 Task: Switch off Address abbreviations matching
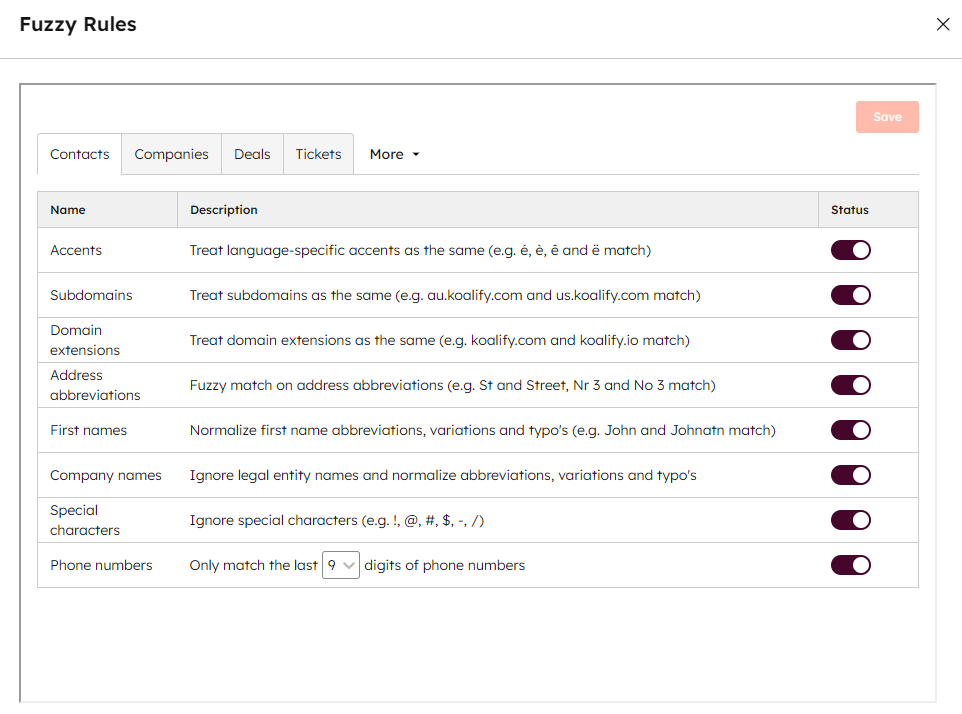point(850,385)
